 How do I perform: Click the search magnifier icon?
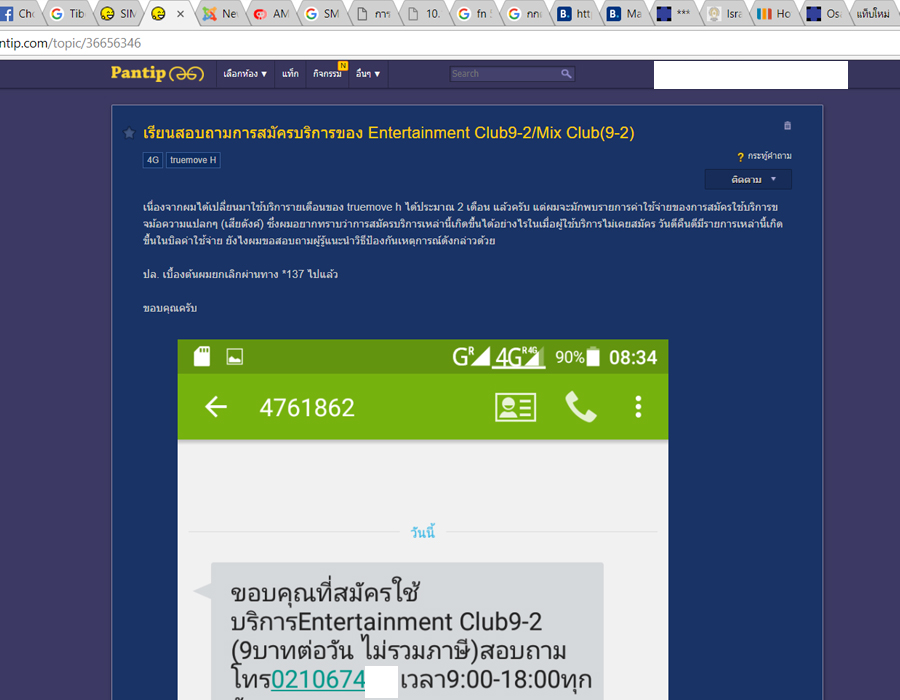coord(566,74)
